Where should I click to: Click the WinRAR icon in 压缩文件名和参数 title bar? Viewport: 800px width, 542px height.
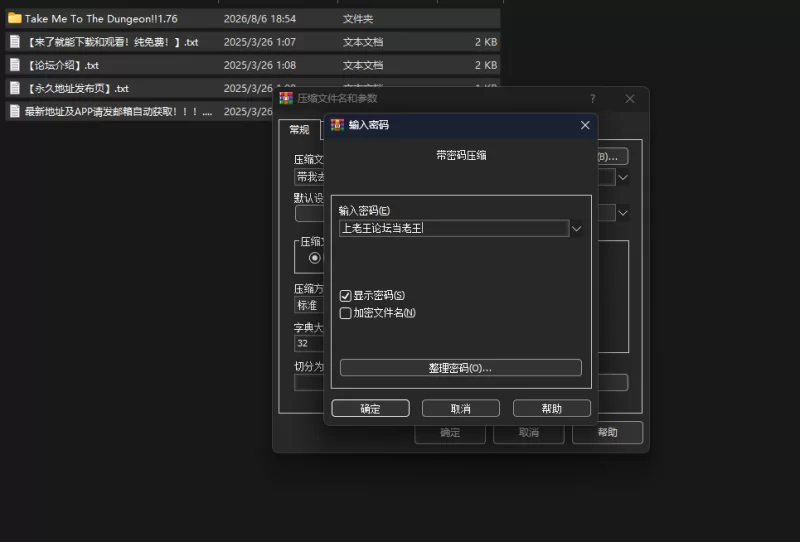[286, 98]
